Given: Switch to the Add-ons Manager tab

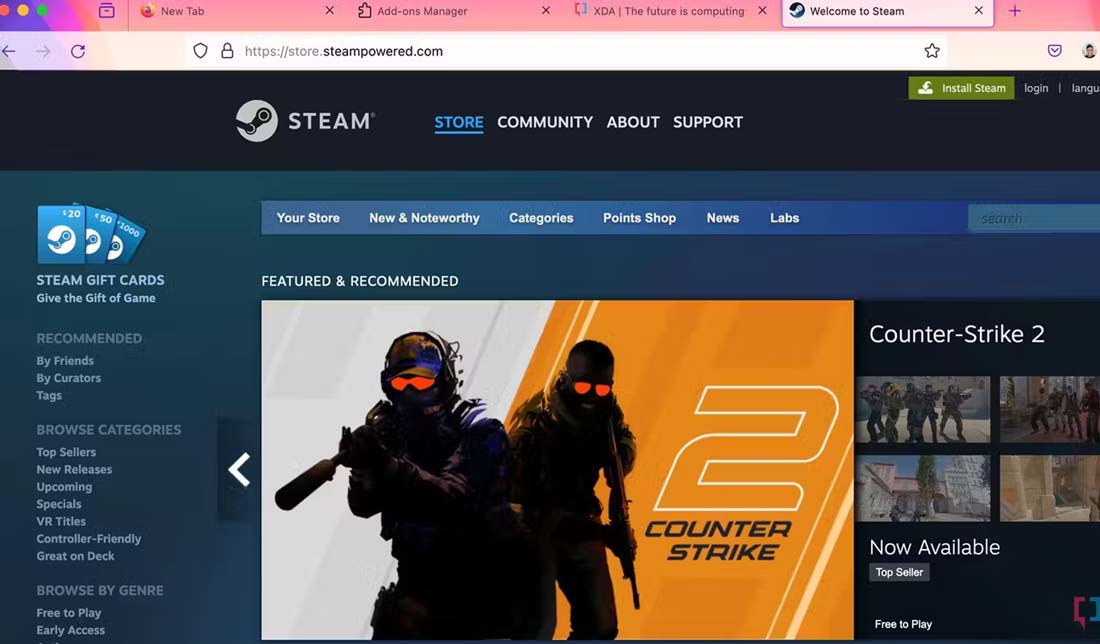Looking at the screenshot, I should [421, 11].
